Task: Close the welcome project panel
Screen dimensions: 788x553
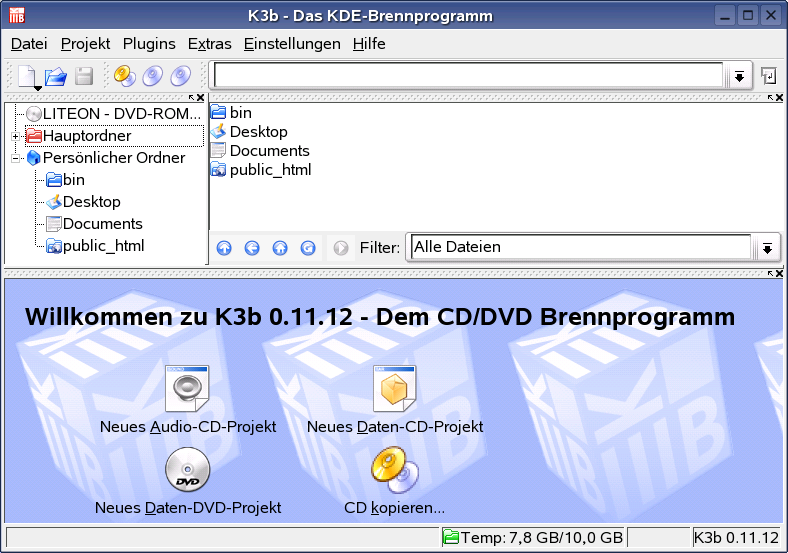Action: [x=779, y=273]
